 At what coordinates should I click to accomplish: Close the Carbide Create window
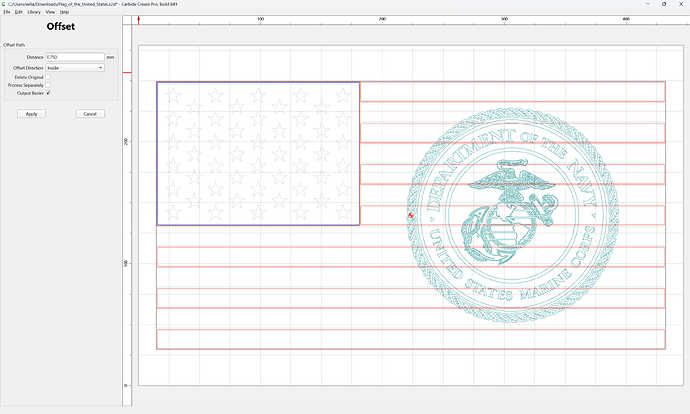(681, 4)
